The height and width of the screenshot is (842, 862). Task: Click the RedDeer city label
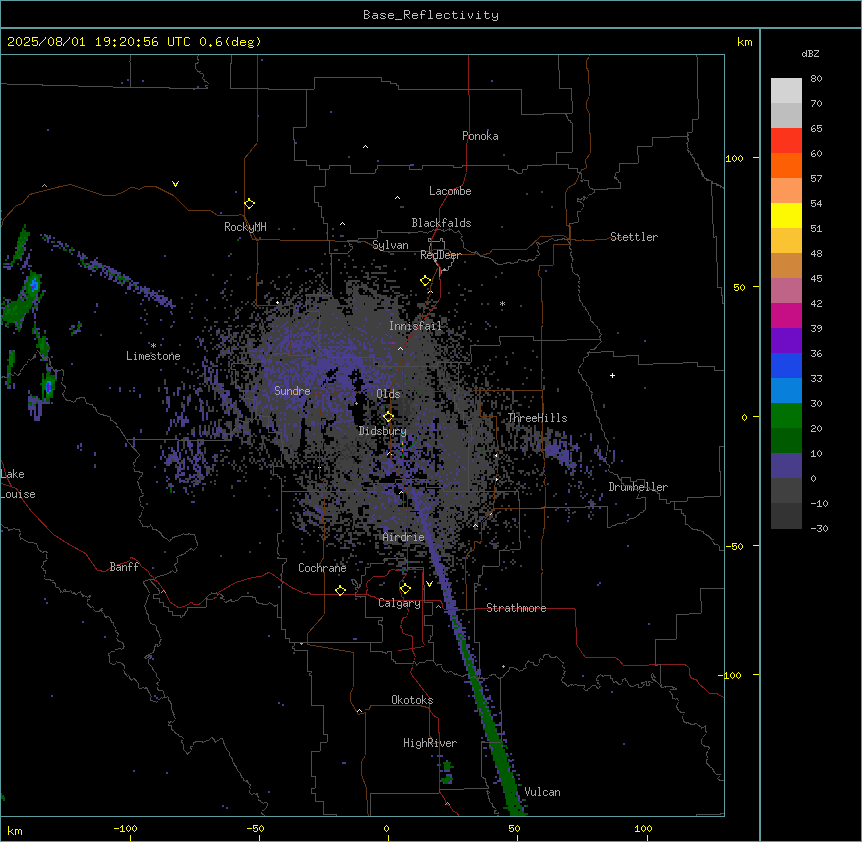click(440, 255)
